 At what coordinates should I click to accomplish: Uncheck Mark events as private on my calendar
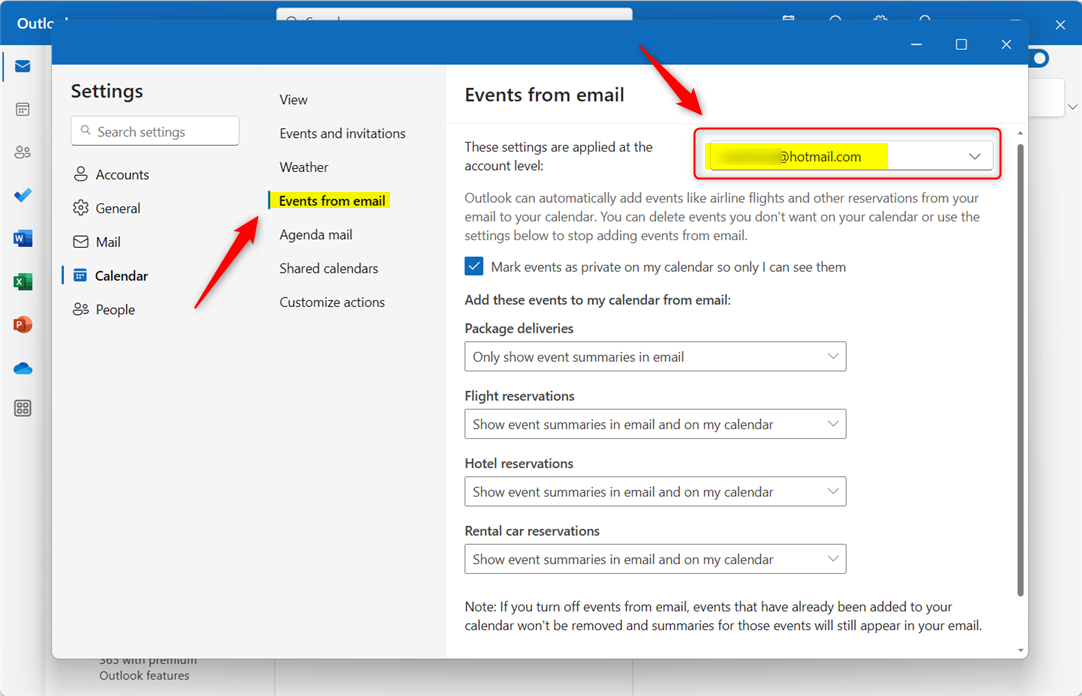click(473, 266)
